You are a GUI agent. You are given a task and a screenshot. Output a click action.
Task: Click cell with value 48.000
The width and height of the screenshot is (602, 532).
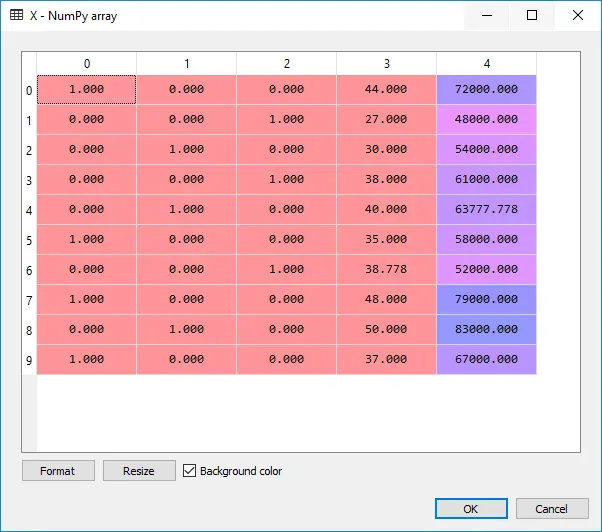(386, 299)
